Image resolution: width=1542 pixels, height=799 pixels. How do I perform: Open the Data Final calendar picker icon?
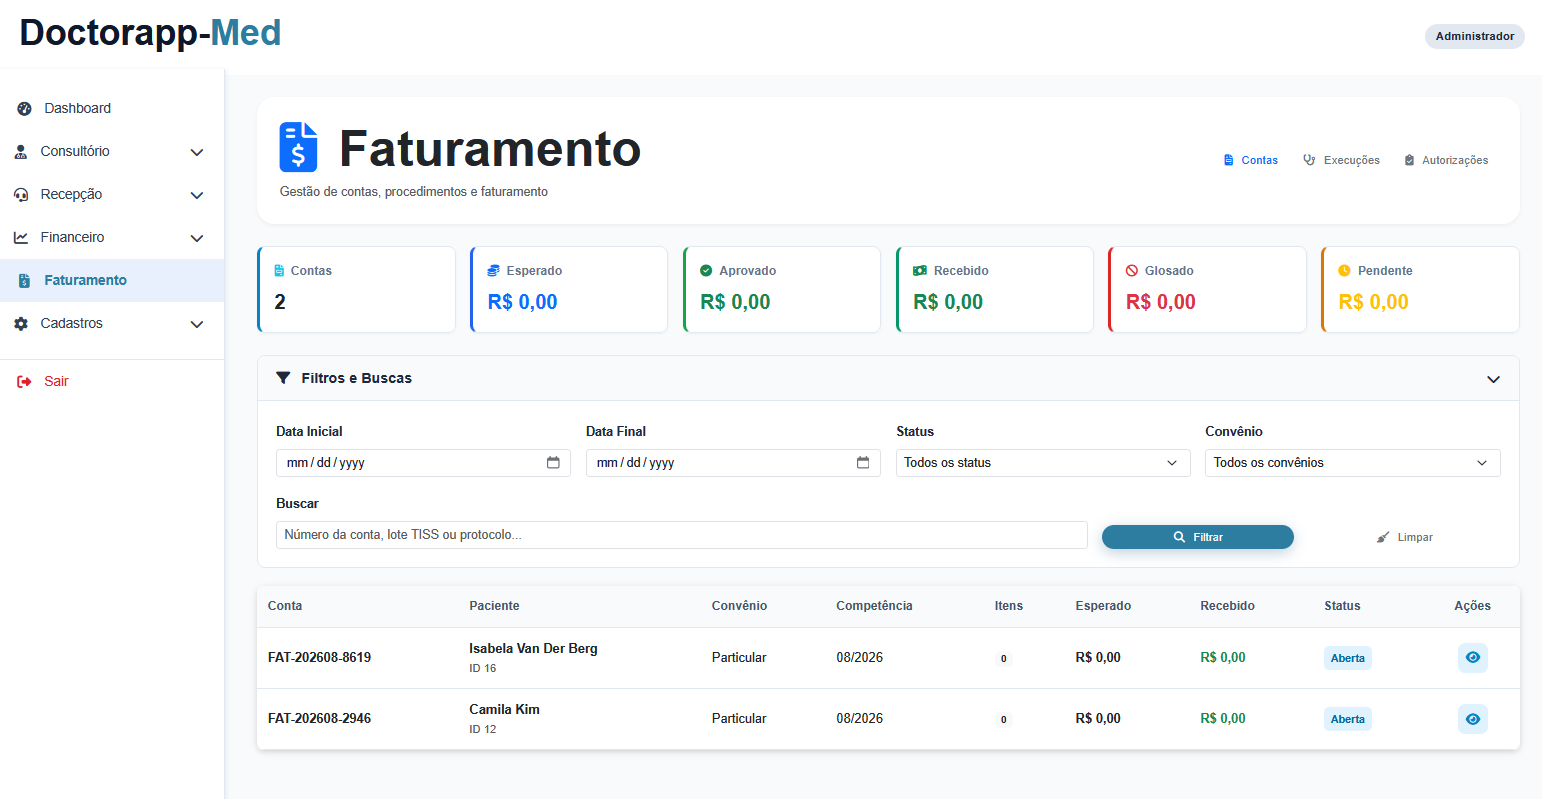(x=863, y=462)
